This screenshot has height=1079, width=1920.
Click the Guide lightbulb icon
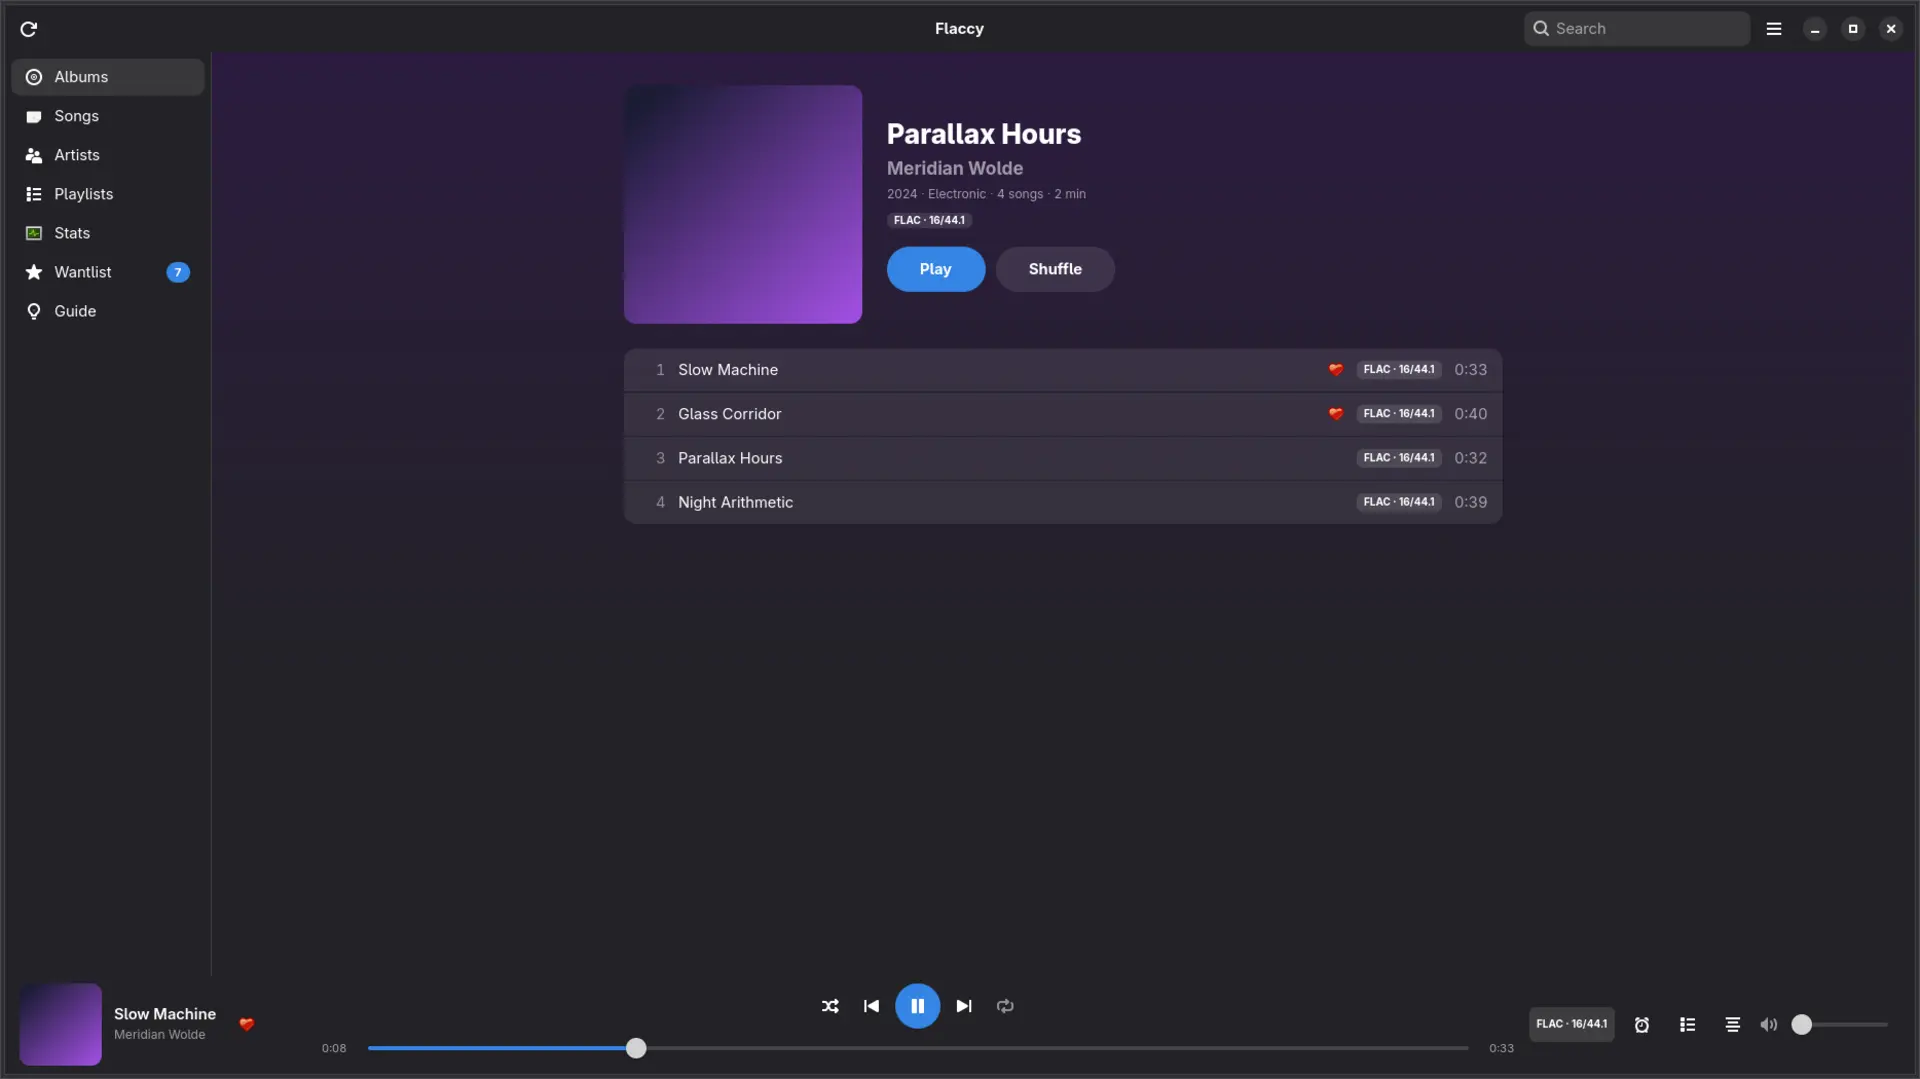click(x=34, y=311)
